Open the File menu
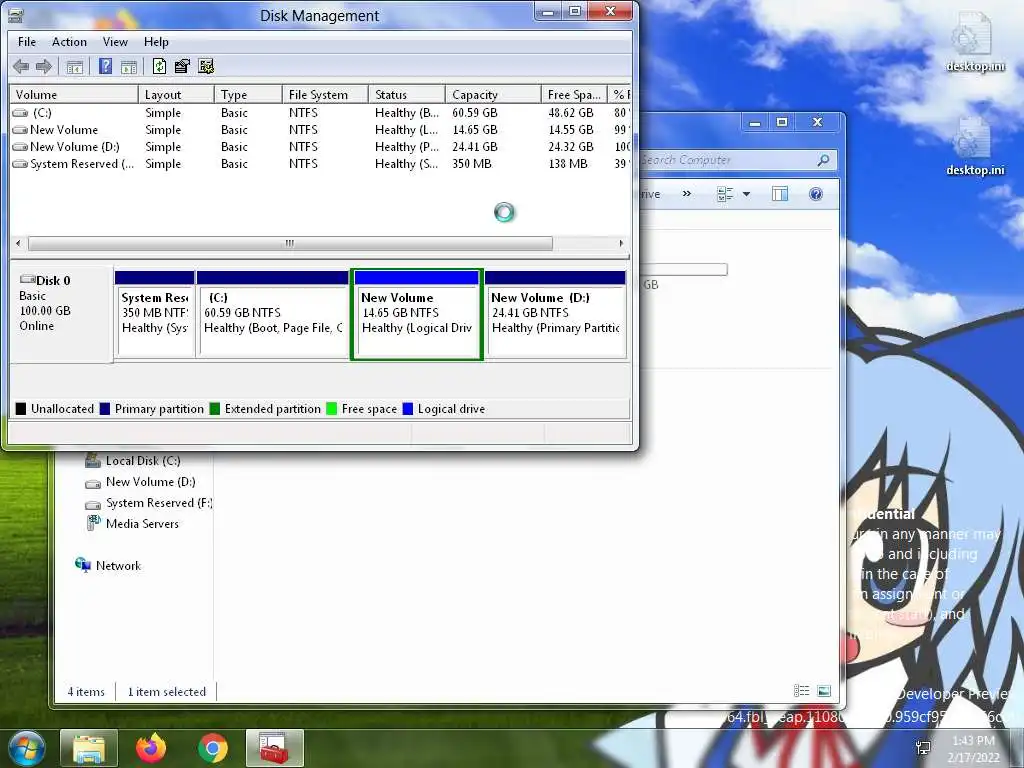Viewport: 1024px width, 768px height. (x=27, y=42)
